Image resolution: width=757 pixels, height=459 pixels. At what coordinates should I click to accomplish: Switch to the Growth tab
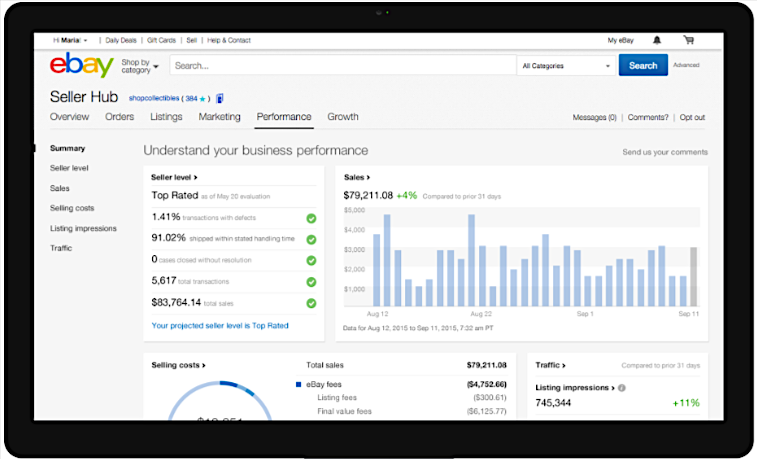click(x=343, y=117)
